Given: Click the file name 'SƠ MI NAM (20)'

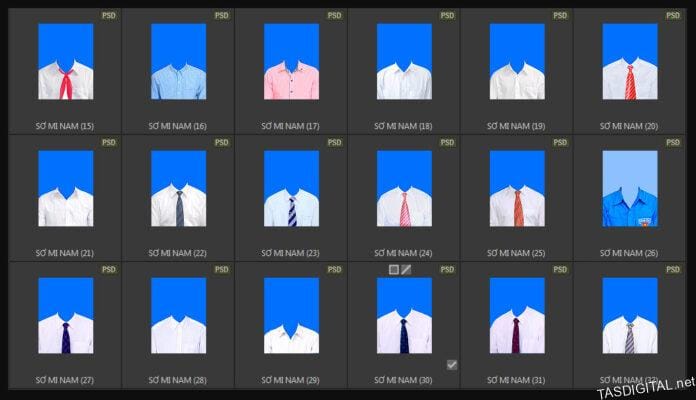Looking at the screenshot, I should [629, 126].
